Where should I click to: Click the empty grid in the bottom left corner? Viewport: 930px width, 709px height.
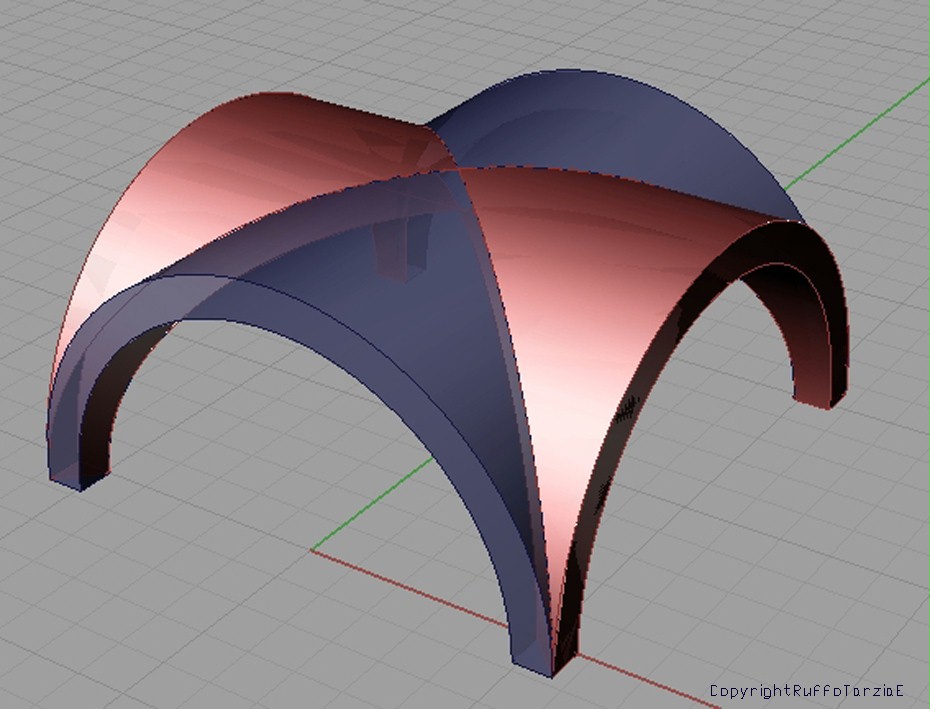tap(80, 640)
